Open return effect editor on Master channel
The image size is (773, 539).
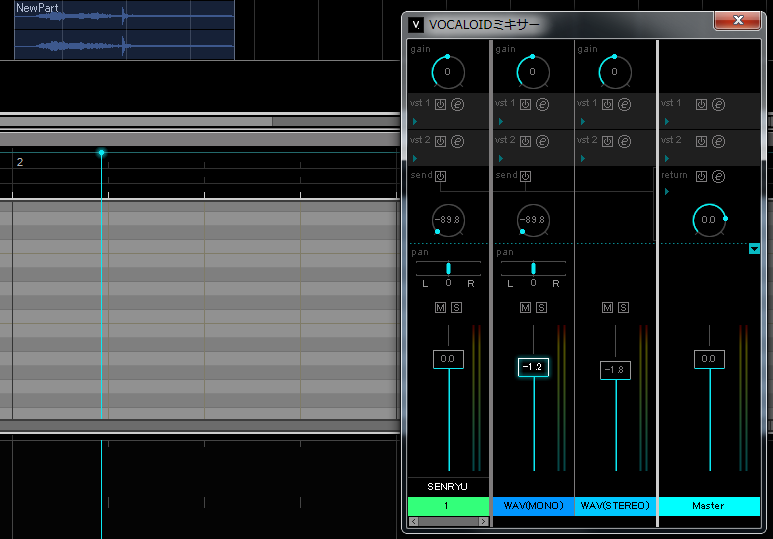tap(718, 177)
